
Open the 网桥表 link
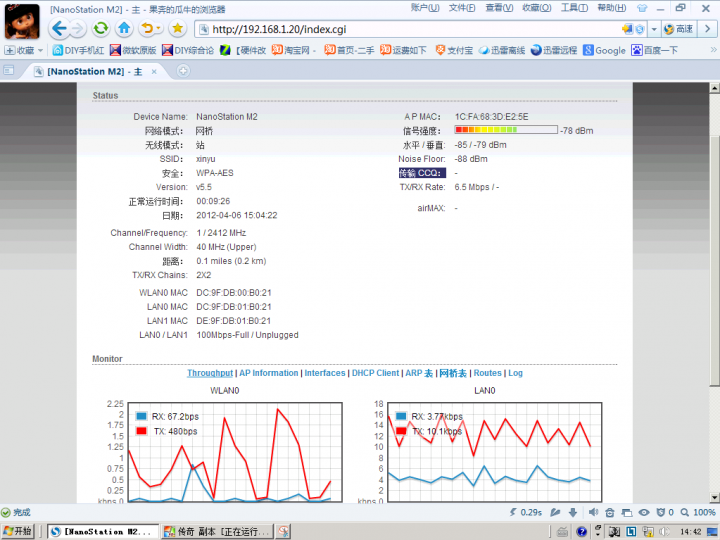click(x=453, y=373)
